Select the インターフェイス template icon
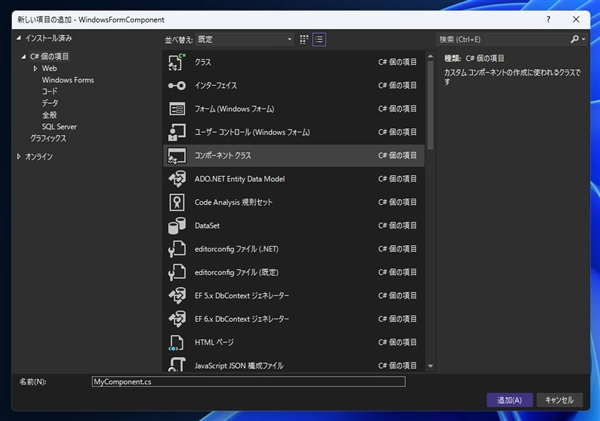 (x=177, y=85)
